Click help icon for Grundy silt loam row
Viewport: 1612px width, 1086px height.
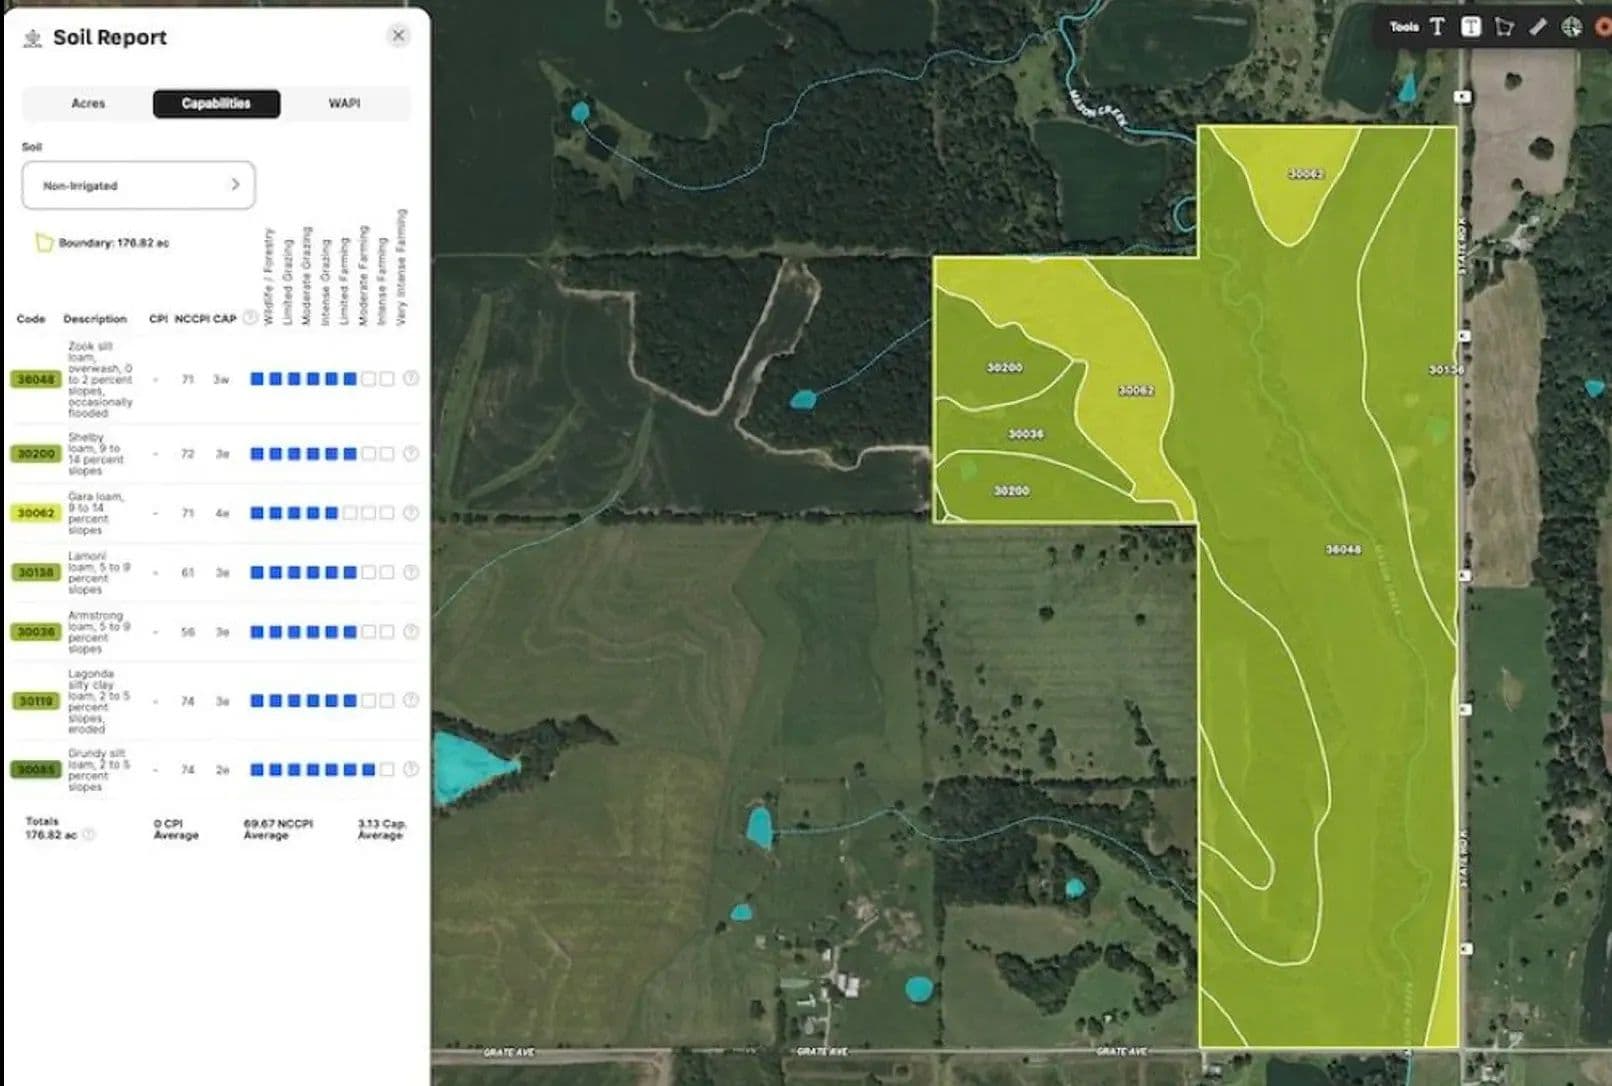(410, 769)
